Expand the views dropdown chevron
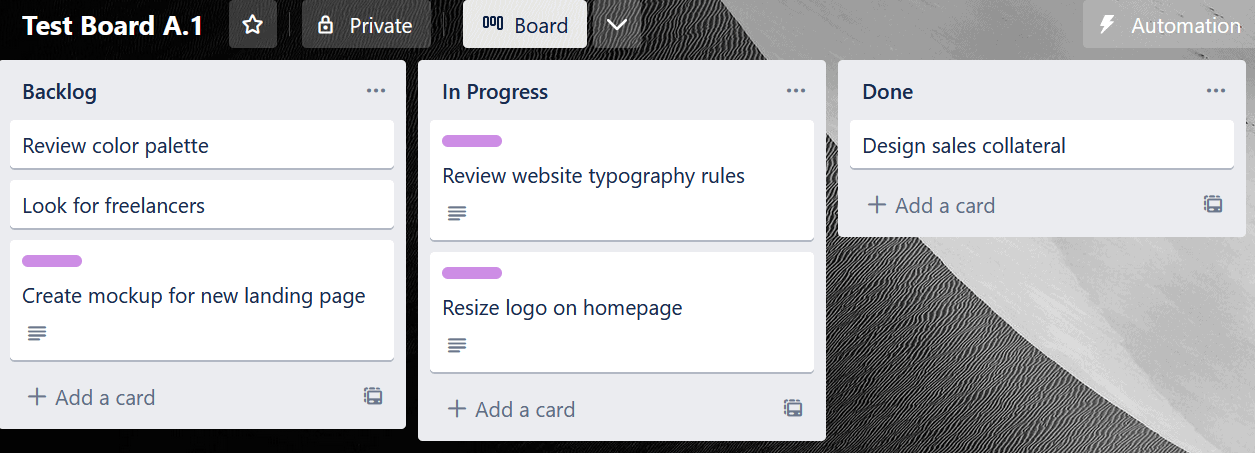The height and width of the screenshot is (453, 1255). [x=617, y=25]
